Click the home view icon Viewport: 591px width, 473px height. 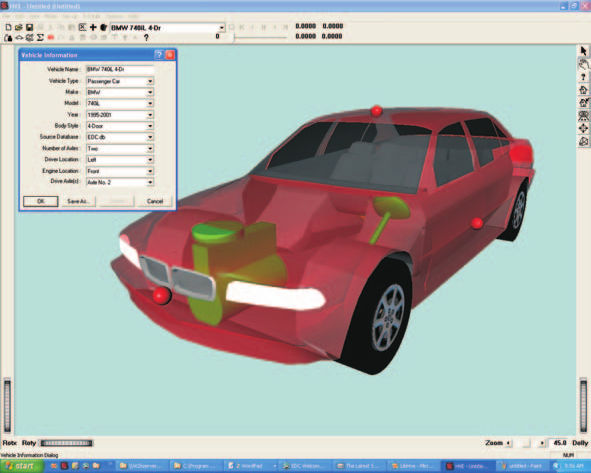[x=583, y=90]
